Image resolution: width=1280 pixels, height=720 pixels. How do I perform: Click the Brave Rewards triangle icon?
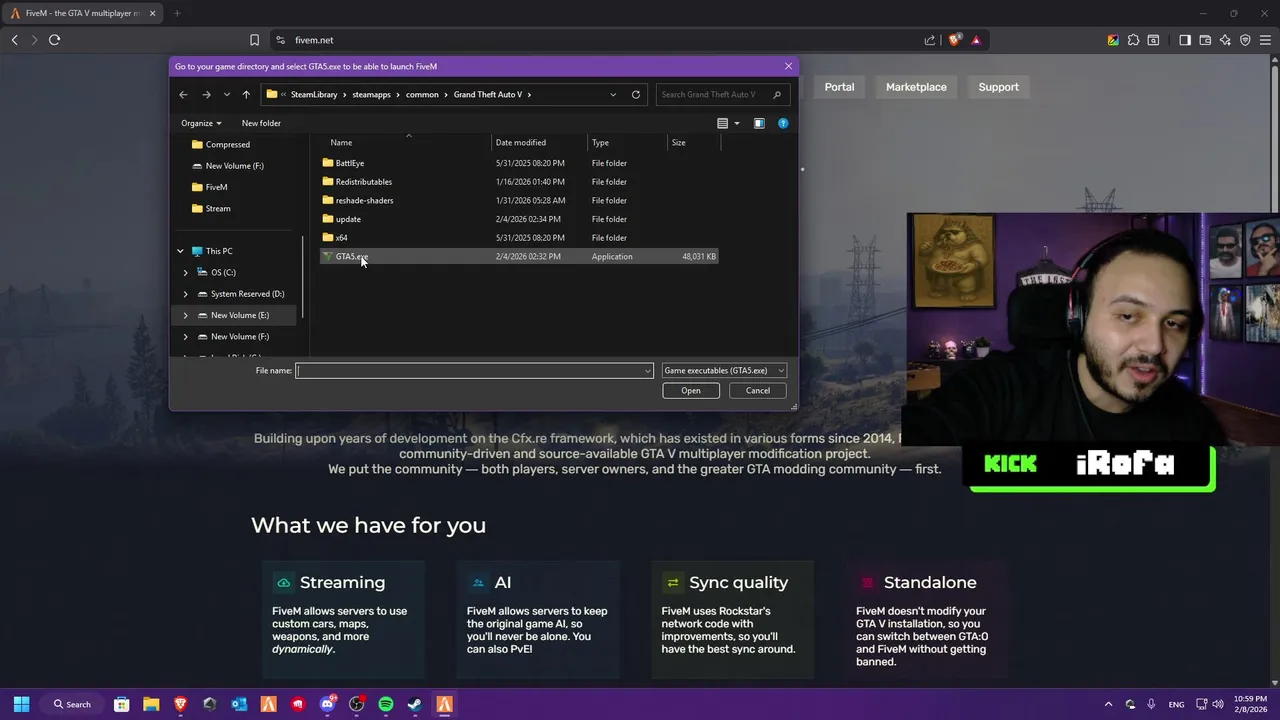coord(976,40)
